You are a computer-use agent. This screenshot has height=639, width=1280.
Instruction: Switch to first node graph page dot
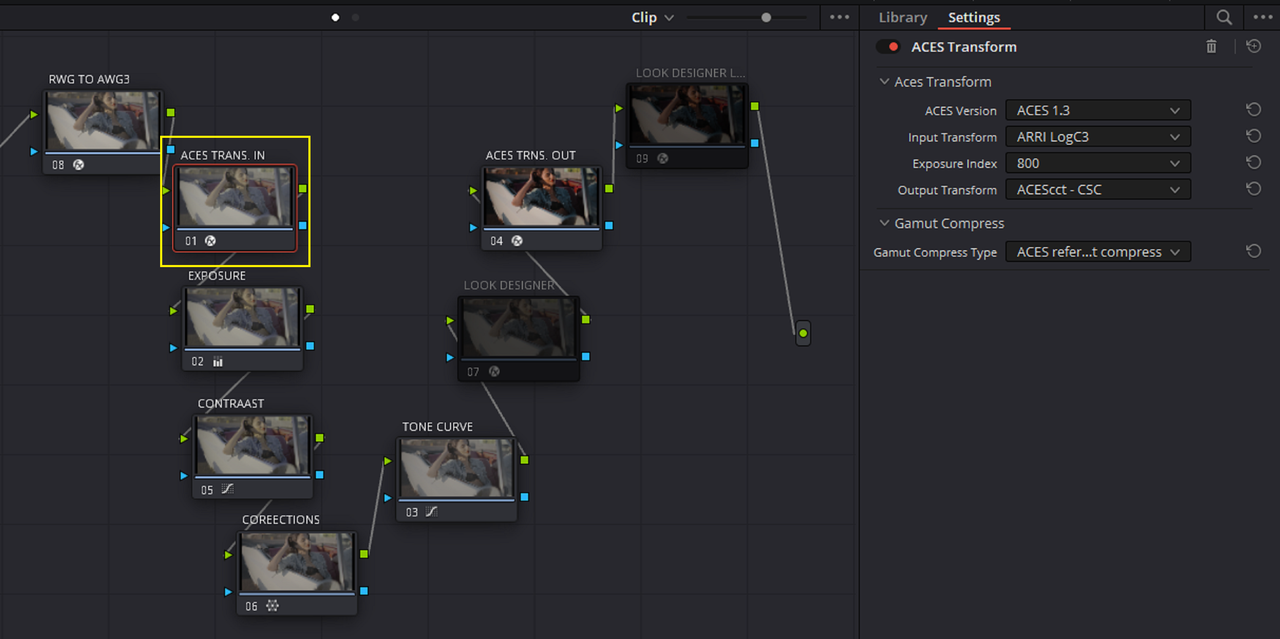point(335,17)
